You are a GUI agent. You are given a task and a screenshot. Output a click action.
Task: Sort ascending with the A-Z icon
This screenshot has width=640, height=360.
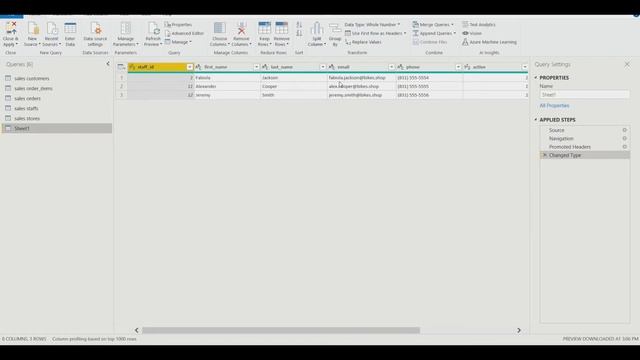tap(299, 25)
